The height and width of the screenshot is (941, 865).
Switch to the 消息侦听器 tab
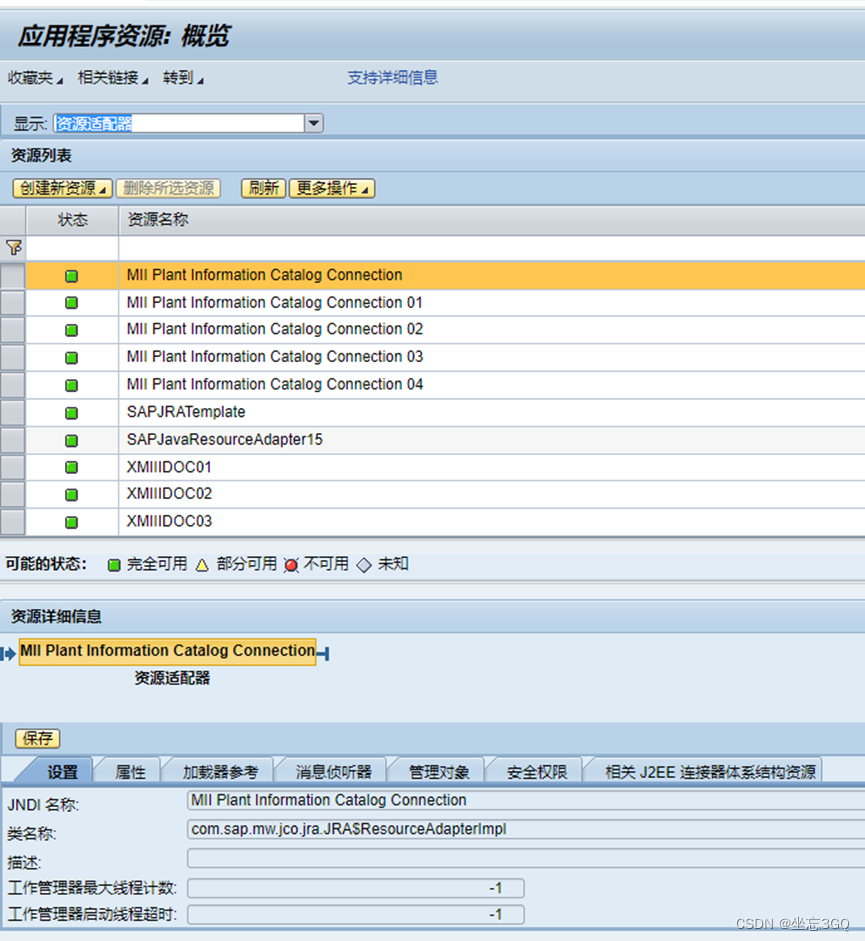[x=332, y=770]
